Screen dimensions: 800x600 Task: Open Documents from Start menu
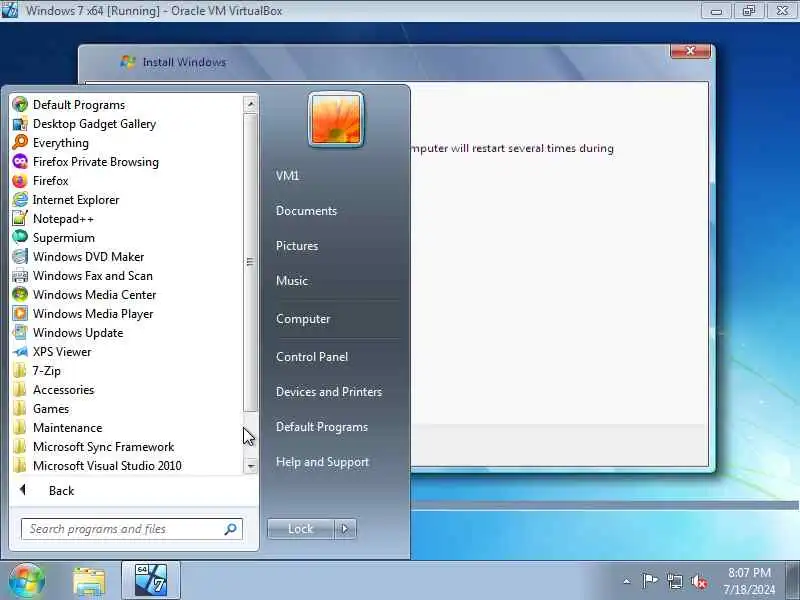tap(306, 211)
